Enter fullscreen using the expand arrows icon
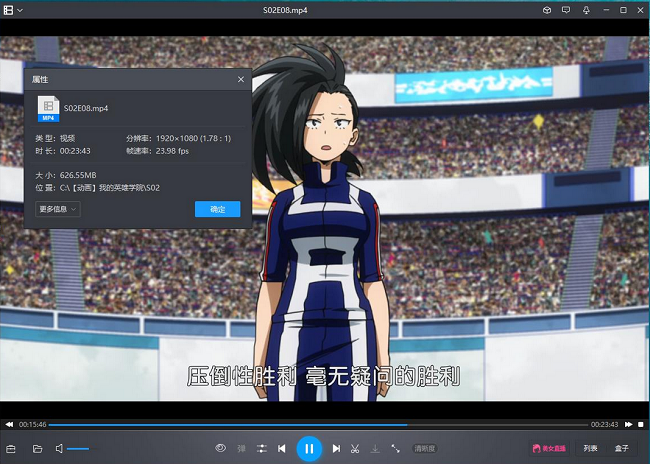The image size is (650, 464). [396, 449]
